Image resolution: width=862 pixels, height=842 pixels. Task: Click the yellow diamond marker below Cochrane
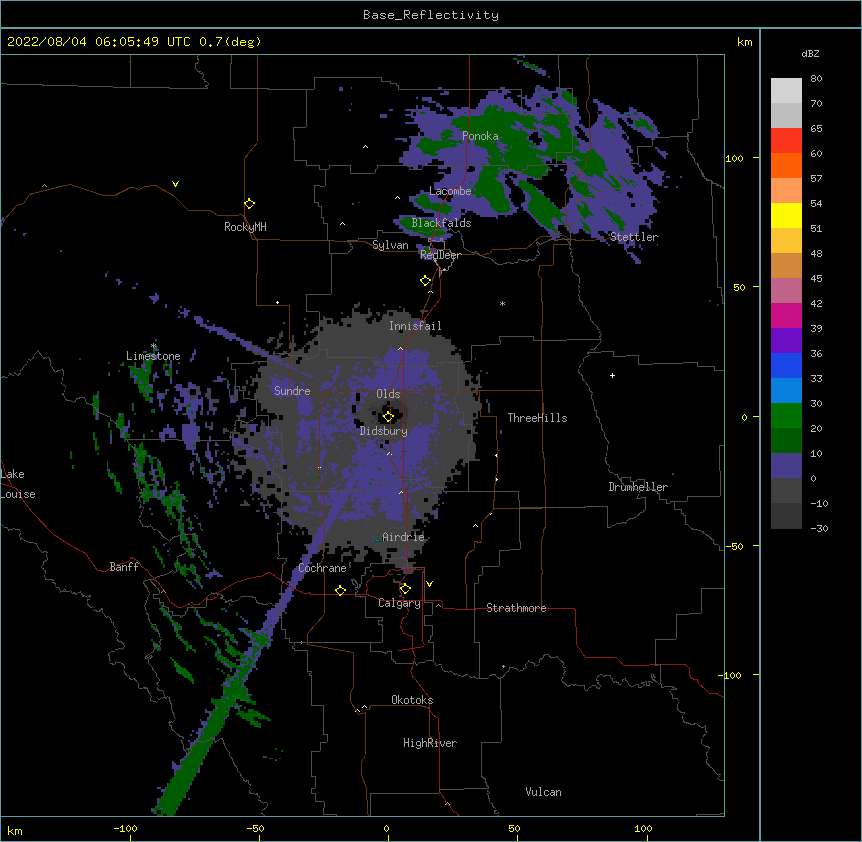point(340,590)
